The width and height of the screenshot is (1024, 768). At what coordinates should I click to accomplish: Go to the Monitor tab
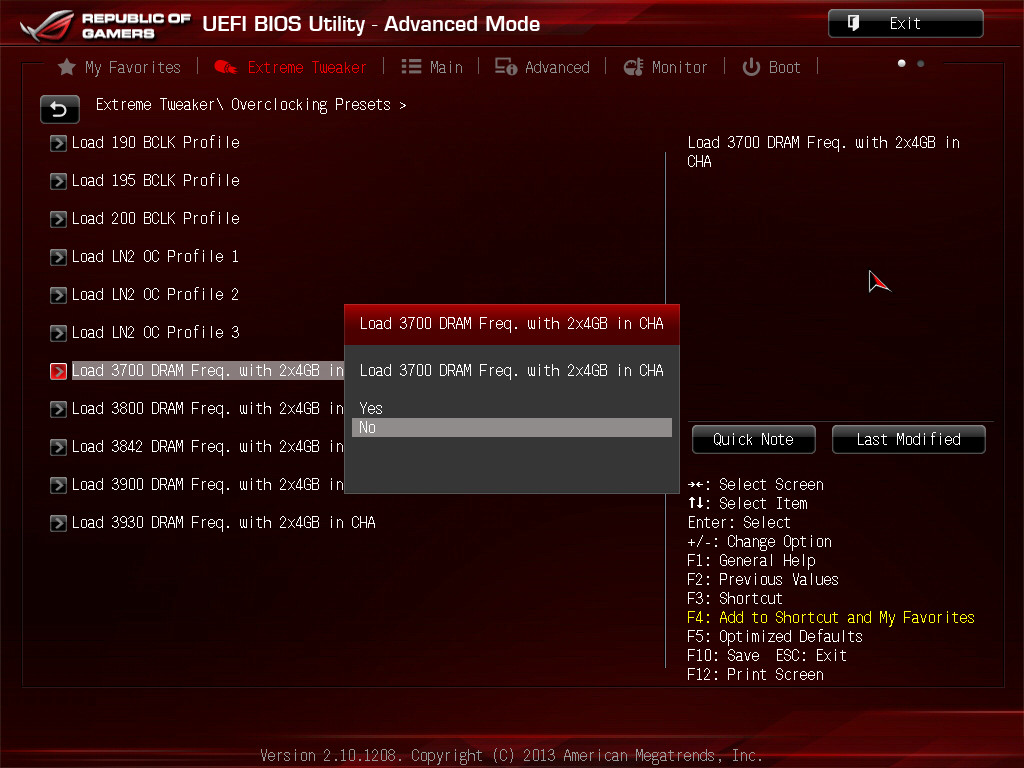665,67
